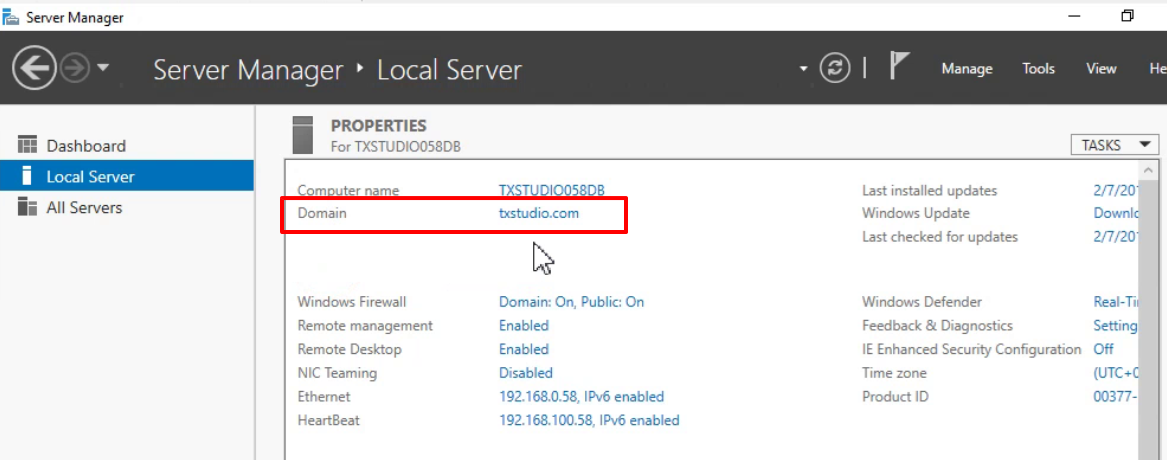Click the Local Server sidebar icon
Screen dimensions: 1167x460
pos(27,176)
